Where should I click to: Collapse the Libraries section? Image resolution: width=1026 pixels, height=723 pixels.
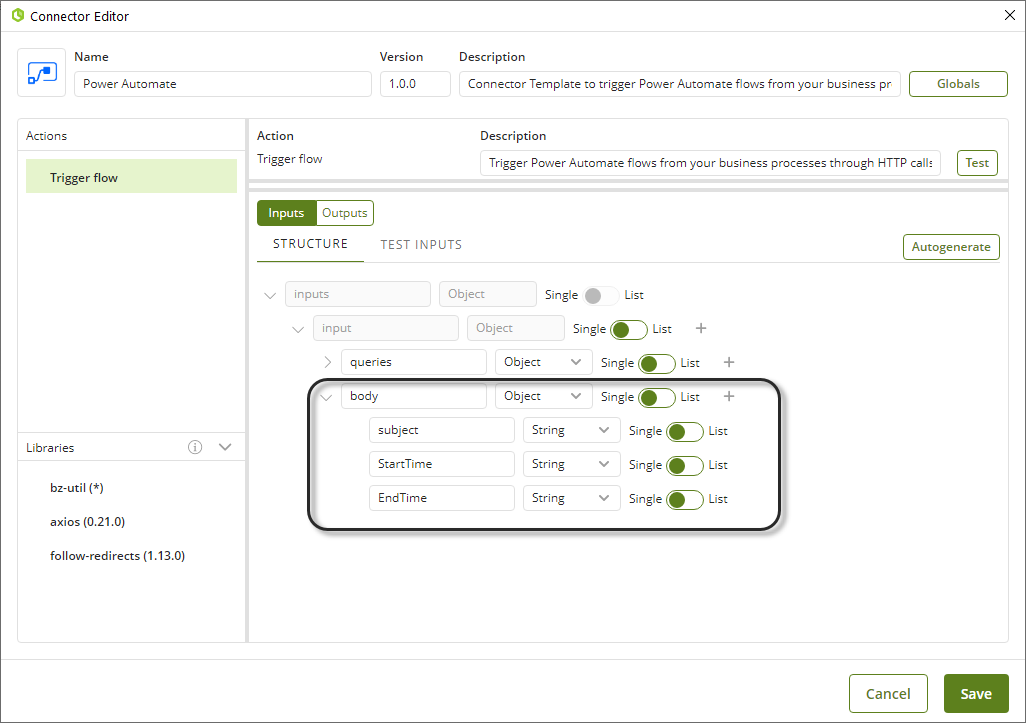tap(225, 447)
